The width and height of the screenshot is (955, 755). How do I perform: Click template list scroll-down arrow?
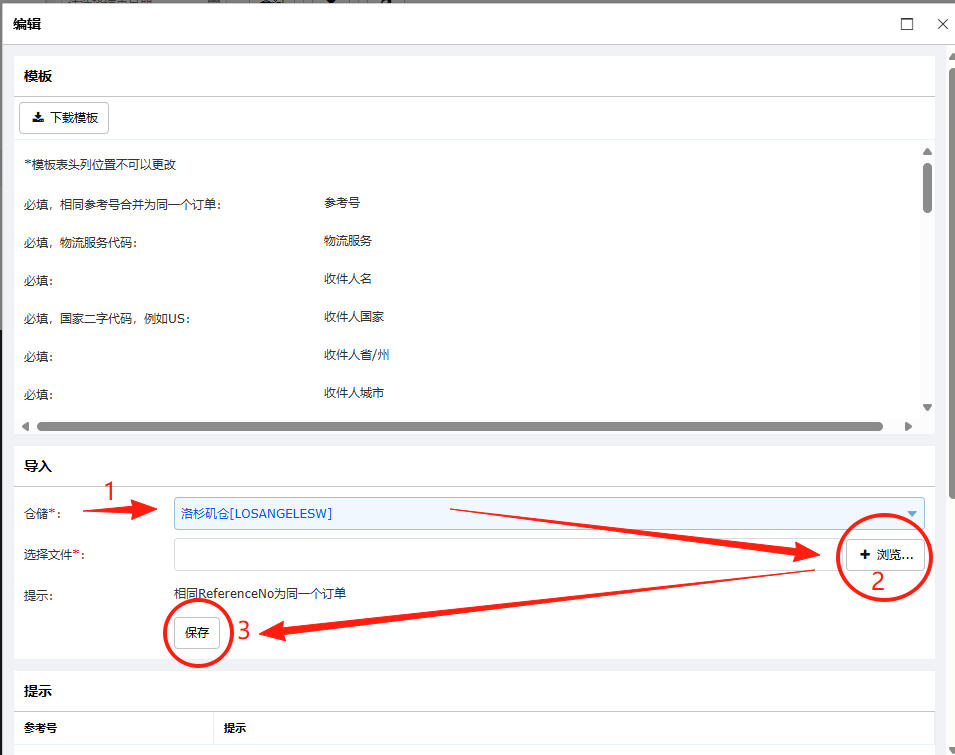(927, 407)
